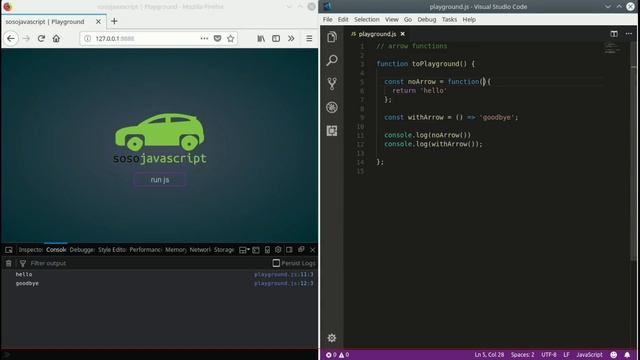This screenshot has height=360, width=640.
Task: Open devtools in separate window
Action: [x=301, y=250]
